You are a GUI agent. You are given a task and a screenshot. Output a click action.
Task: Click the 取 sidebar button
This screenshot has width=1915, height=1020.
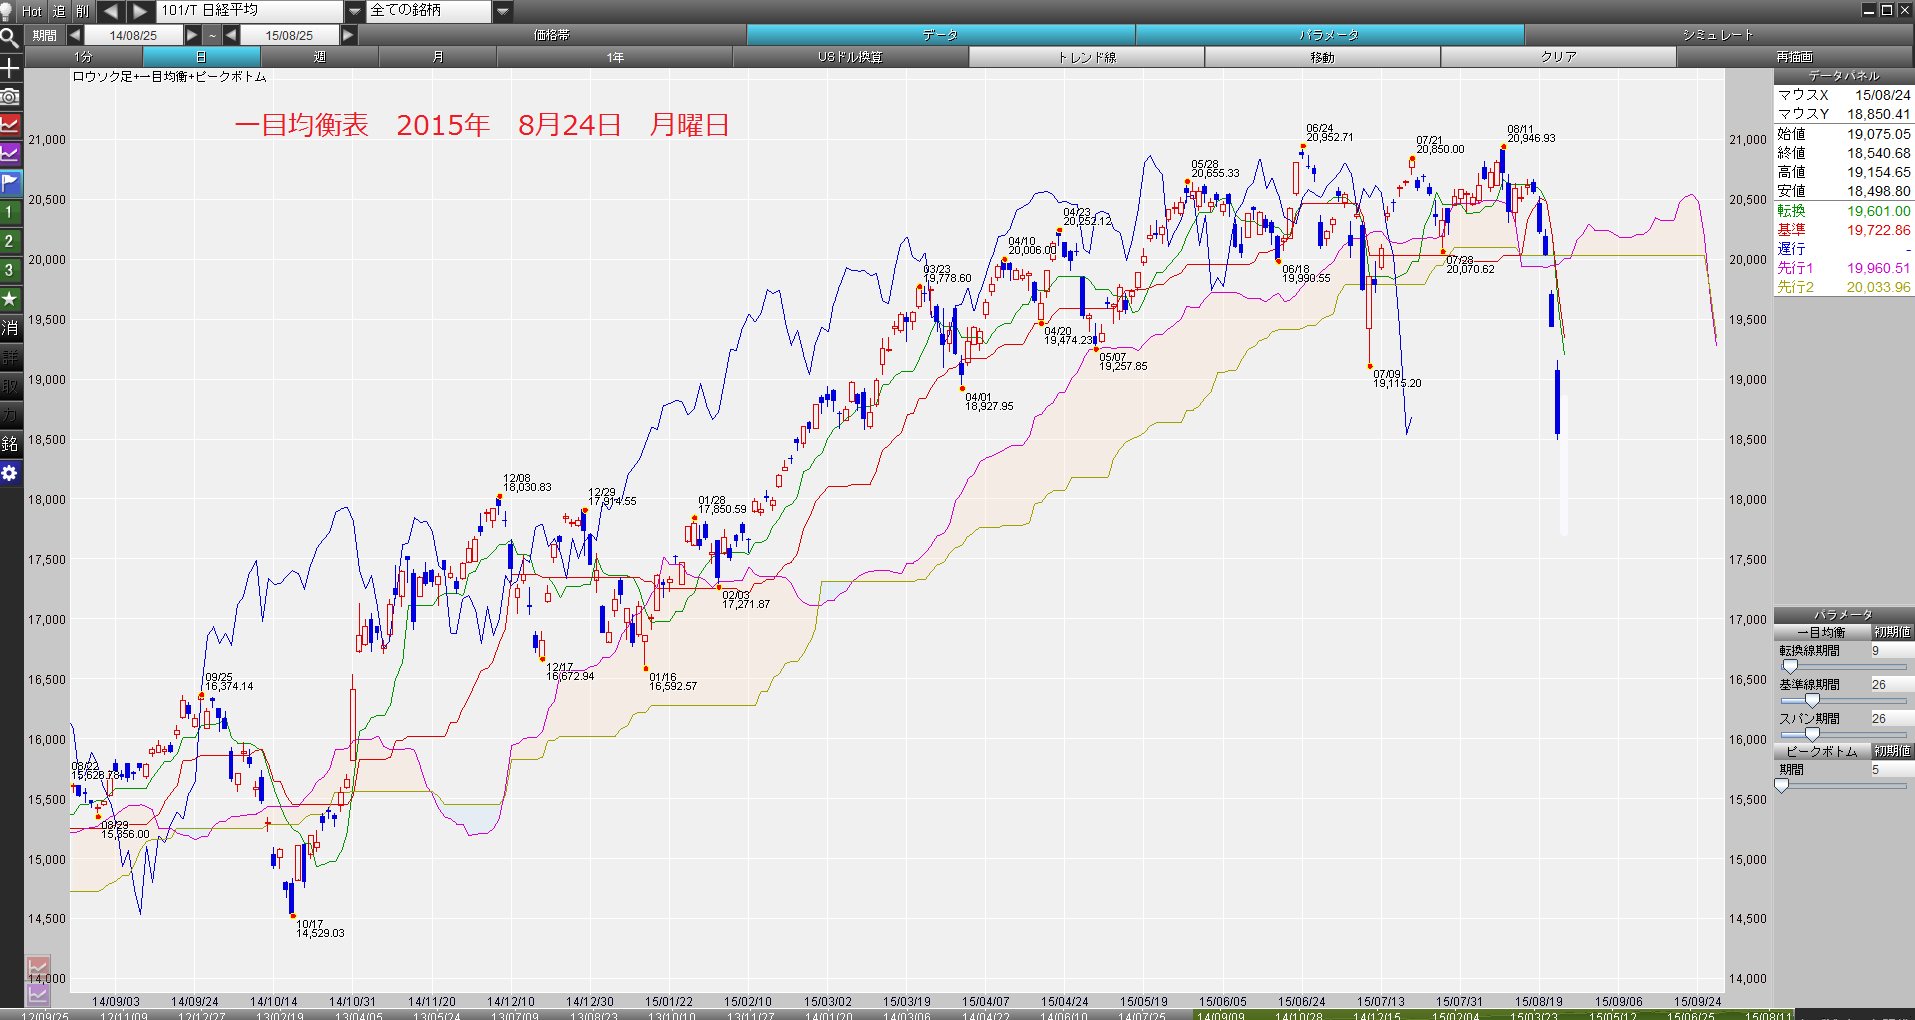point(10,386)
